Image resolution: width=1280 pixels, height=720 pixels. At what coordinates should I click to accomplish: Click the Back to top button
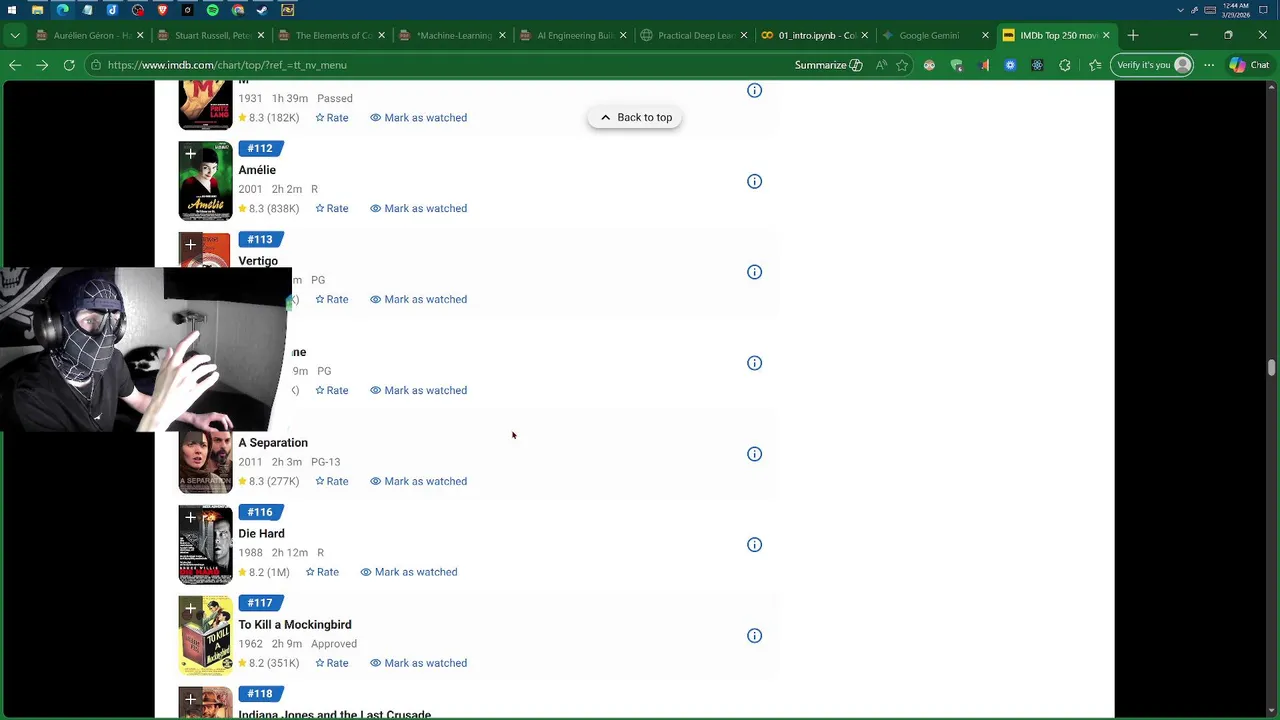(x=635, y=117)
